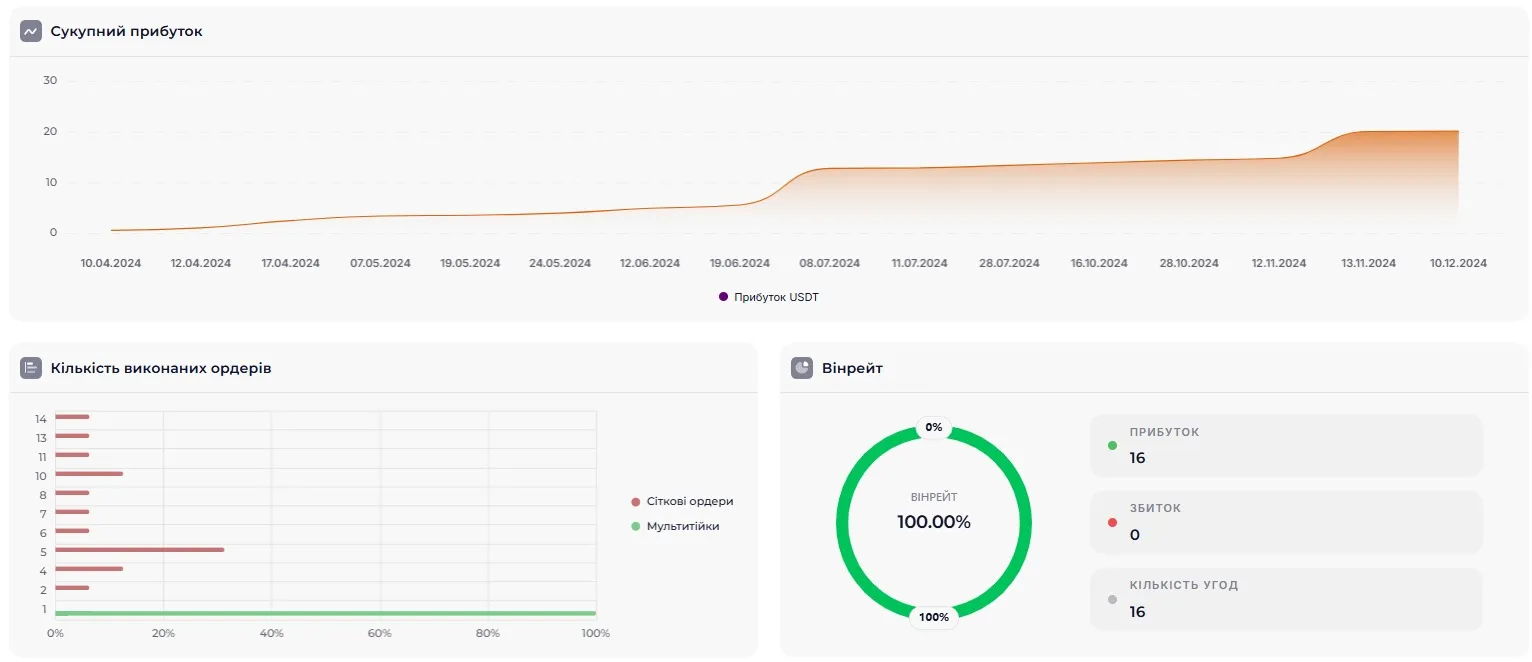Click the longest red bar at row 5
This screenshot has height=662, width=1532.
tap(140, 549)
